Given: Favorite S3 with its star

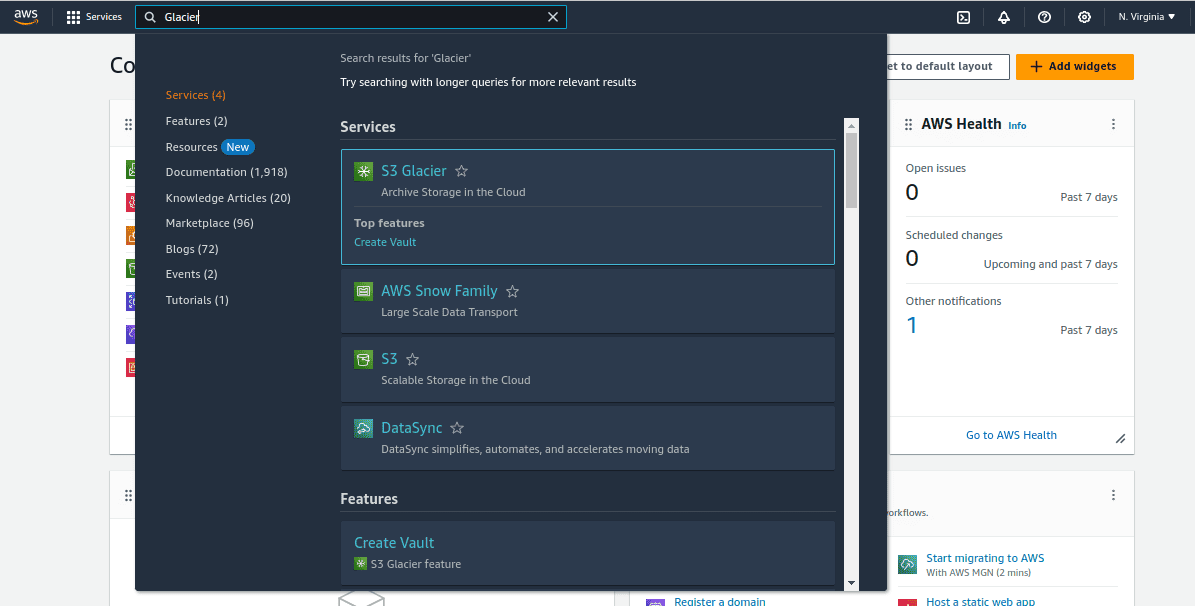Looking at the screenshot, I should tap(412, 359).
